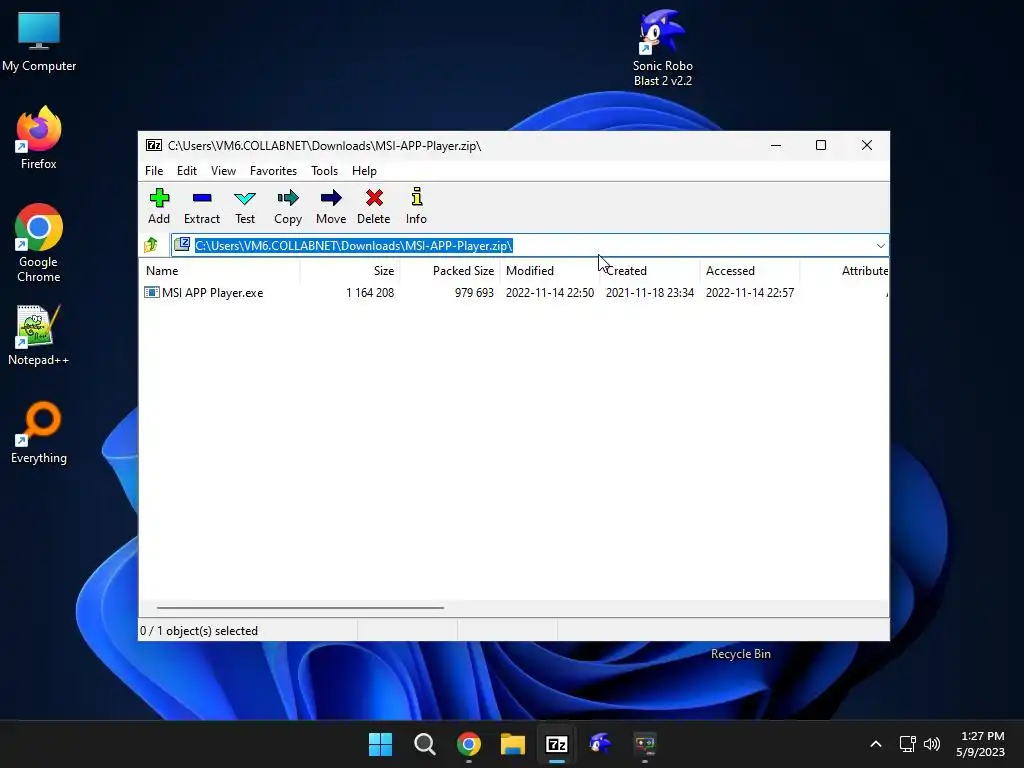Image resolution: width=1024 pixels, height=768 pixels.
Task: Sort by Size column header
Action: click(x=350, y=270)
